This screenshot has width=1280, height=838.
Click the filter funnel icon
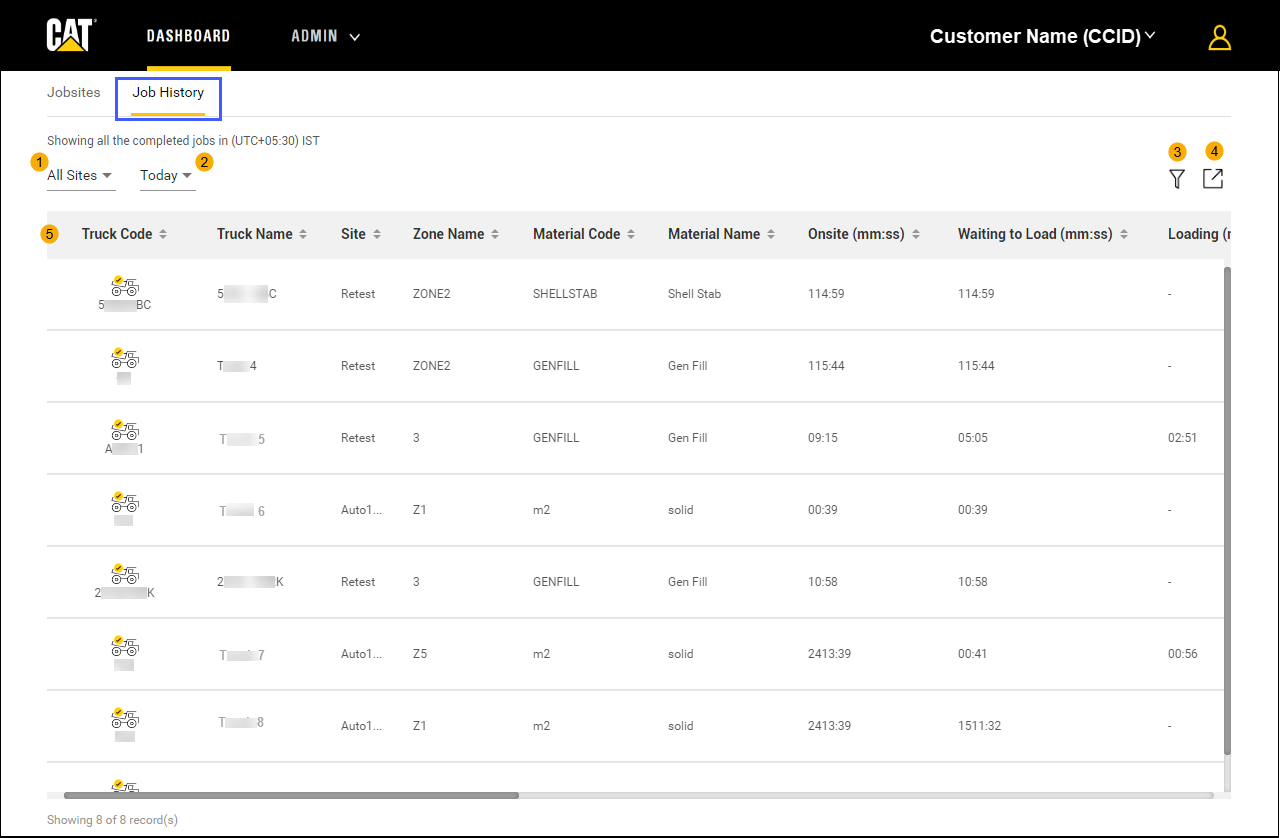pos(1177,179)
